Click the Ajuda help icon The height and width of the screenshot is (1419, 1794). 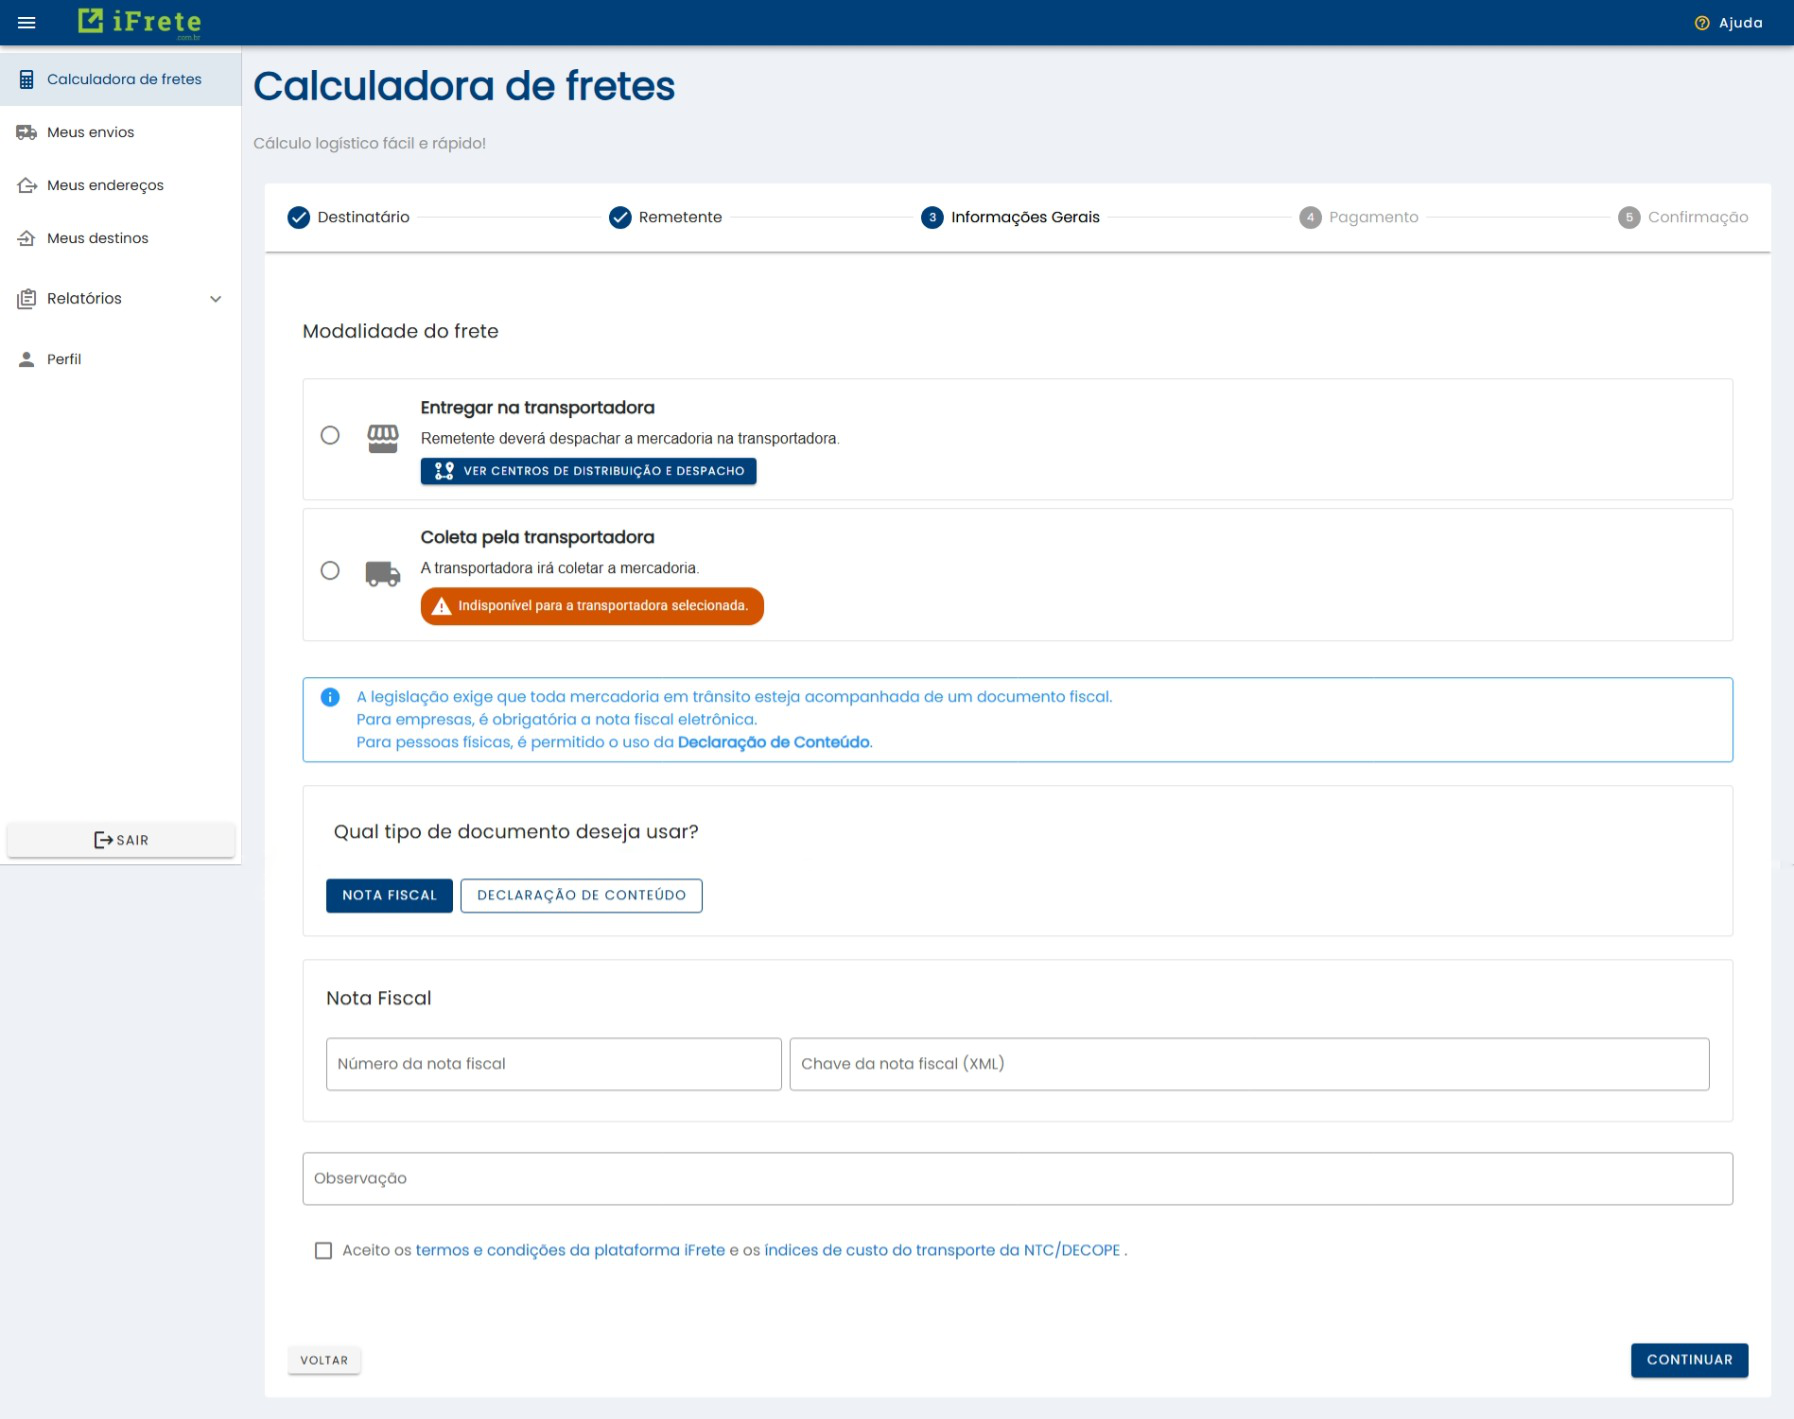[x=1701, y=23]
